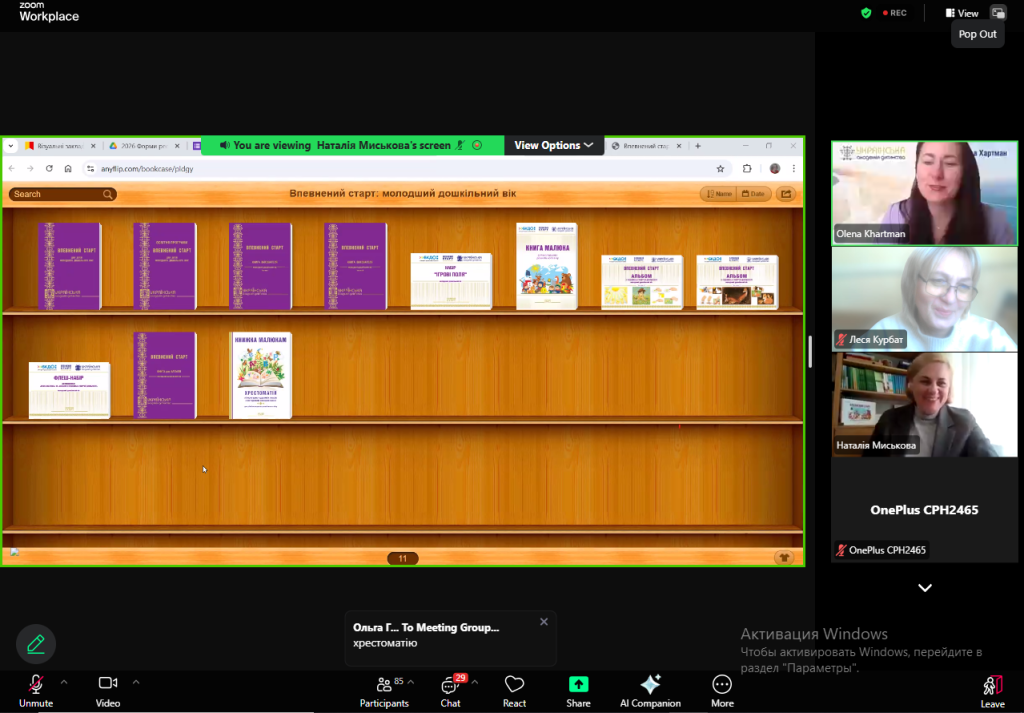Open the View Options dropdown
Viewport: 1024px width, 713px height.
[x=554, y=146]
